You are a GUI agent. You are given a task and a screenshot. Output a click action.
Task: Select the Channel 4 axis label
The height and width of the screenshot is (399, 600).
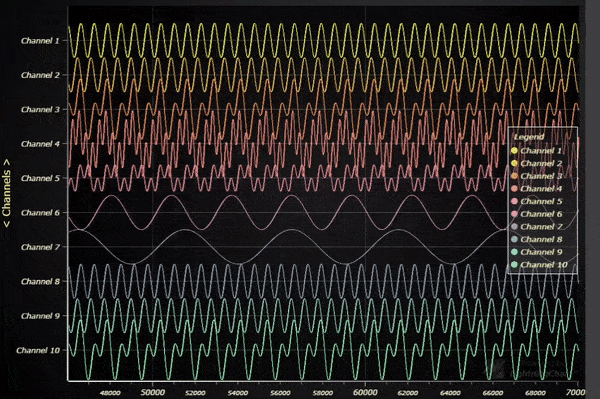click(41, 144)
